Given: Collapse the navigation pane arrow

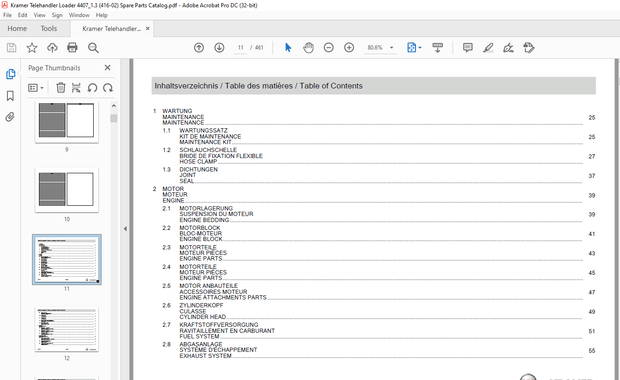Looking at the screenshot, I should pyautogui.click(x=125, y=229).
